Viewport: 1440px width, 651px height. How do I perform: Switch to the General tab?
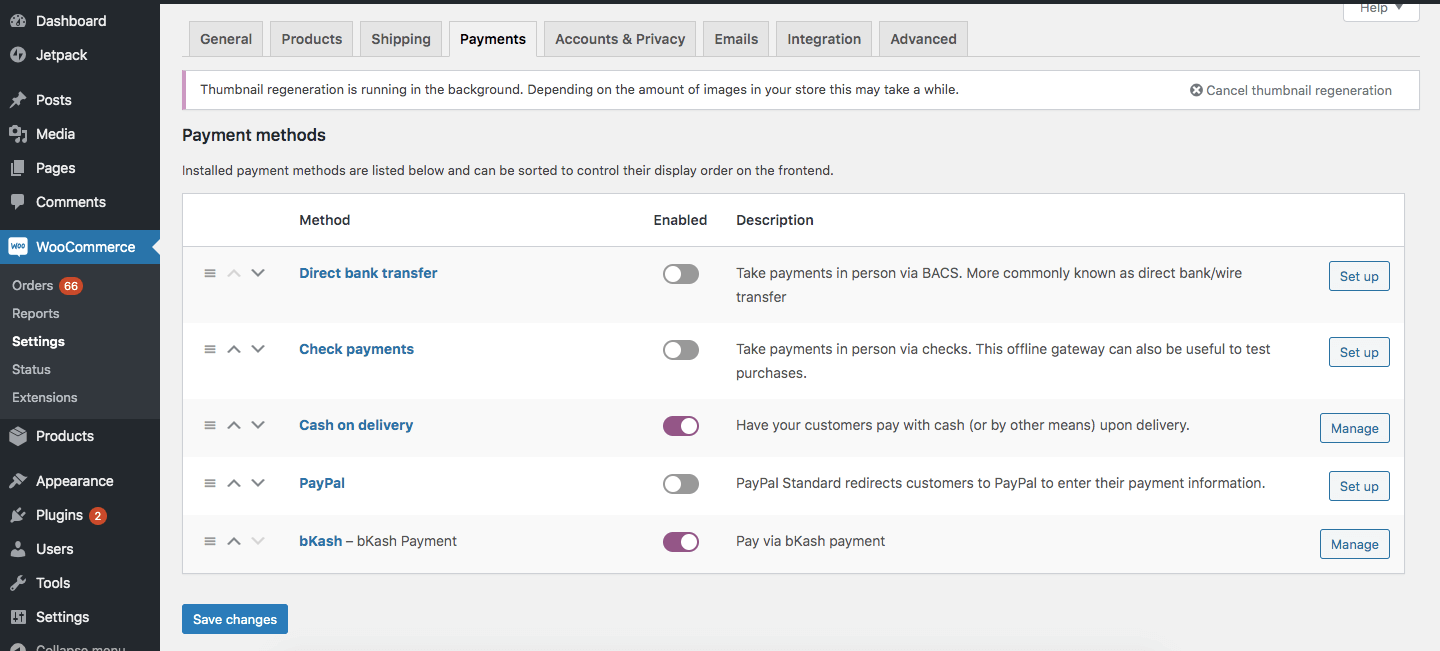pyautogui.click(x=226, y=39)
